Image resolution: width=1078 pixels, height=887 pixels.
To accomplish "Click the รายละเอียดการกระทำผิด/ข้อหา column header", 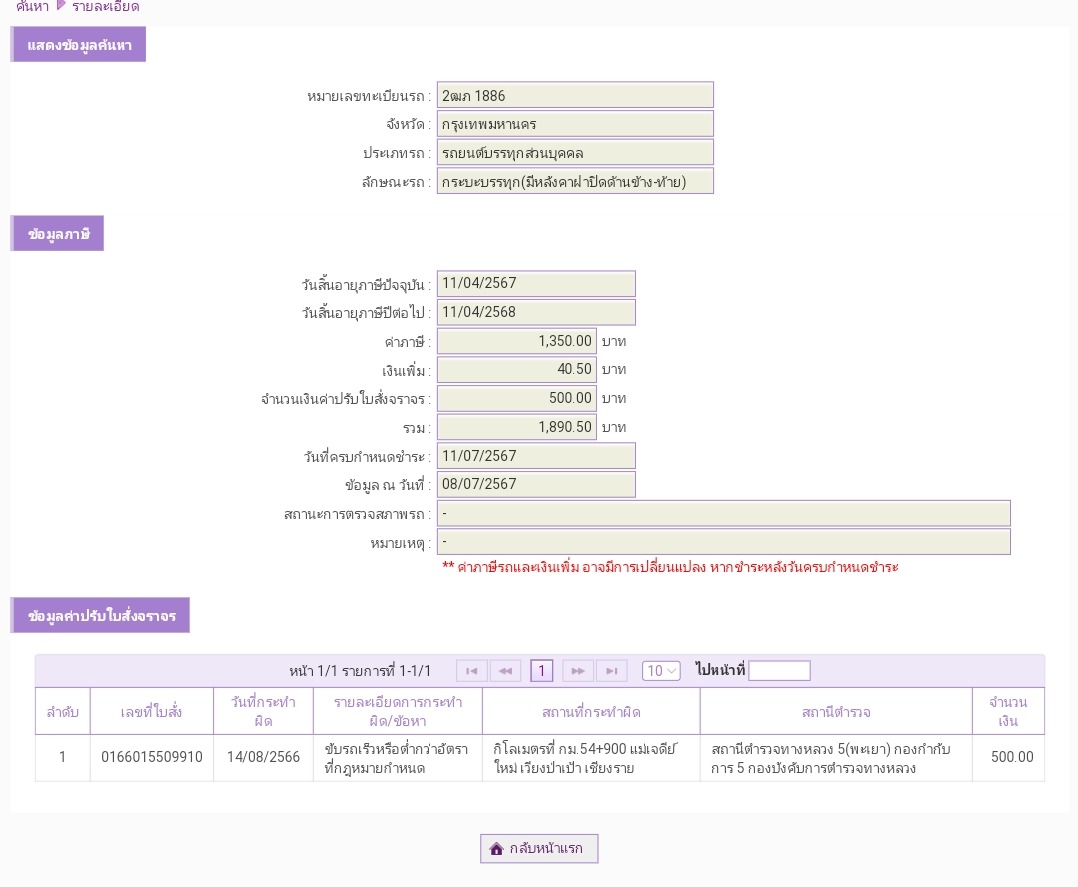I will [x=398, y=712].
